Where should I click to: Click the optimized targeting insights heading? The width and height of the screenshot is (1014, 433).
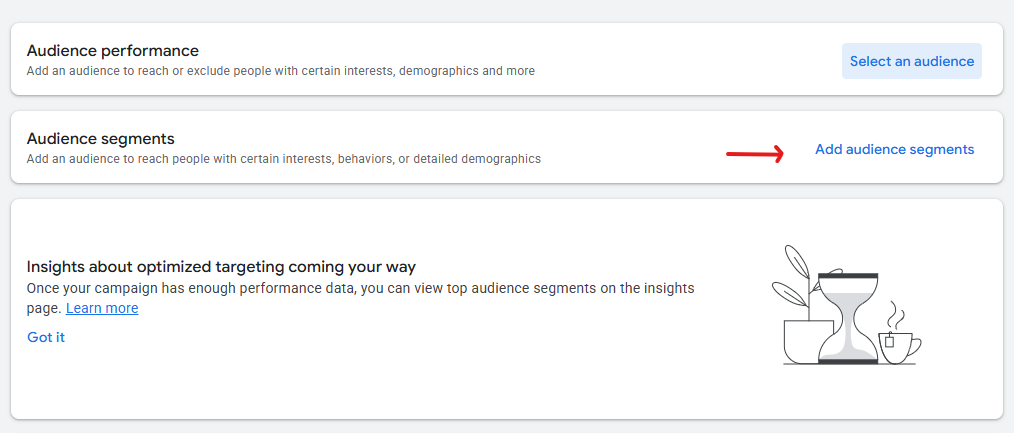221,267
